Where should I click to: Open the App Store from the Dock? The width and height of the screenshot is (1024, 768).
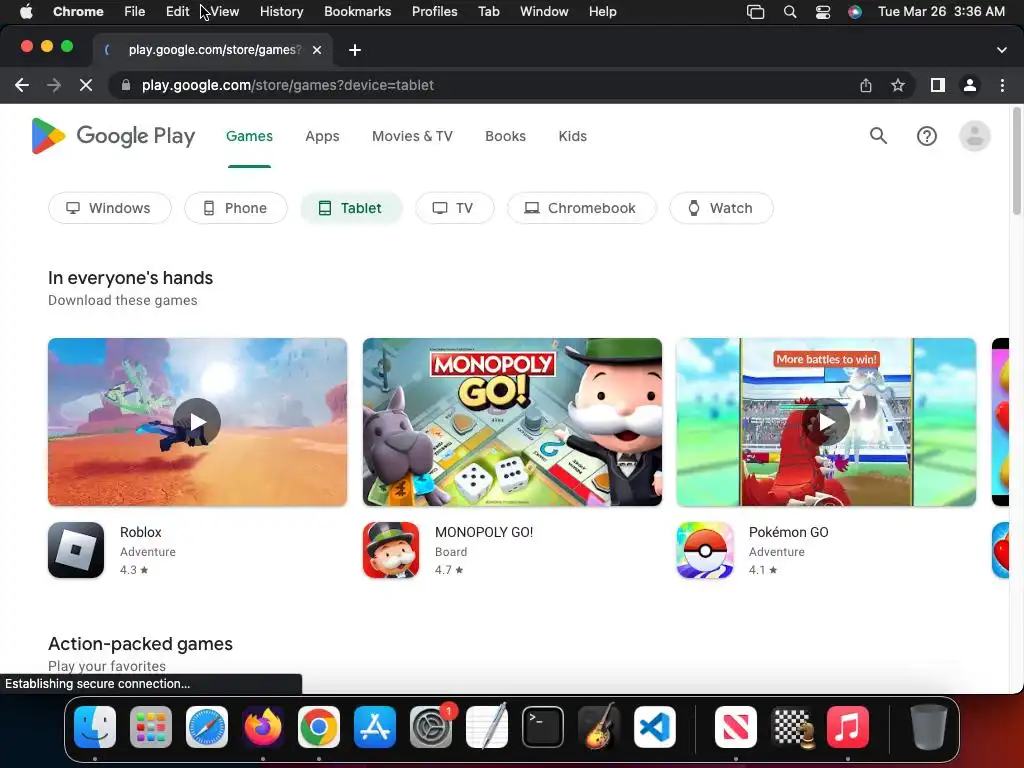click(375, 727)
